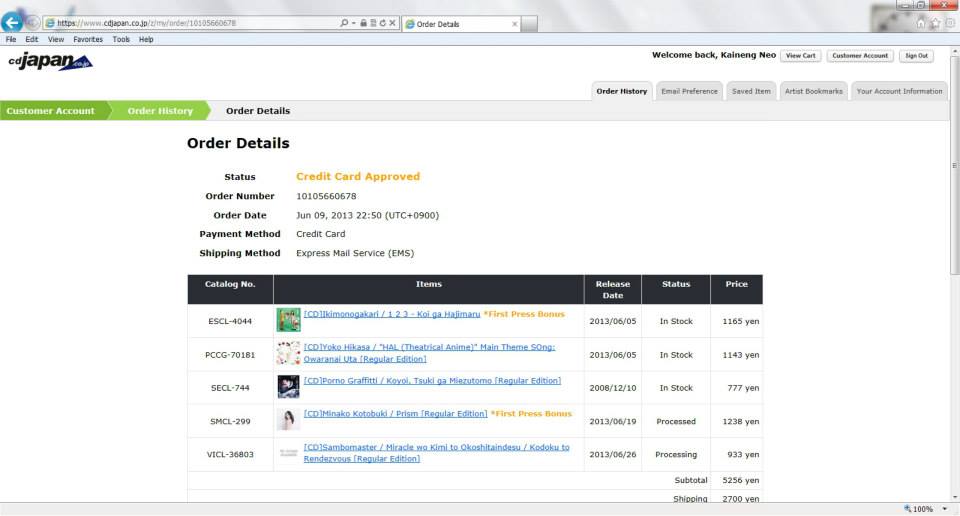Click the Porno Graffitti album cover thumbnail
Image resolution: width=960 pixels, height=516 pixels.
pos(288,387)
